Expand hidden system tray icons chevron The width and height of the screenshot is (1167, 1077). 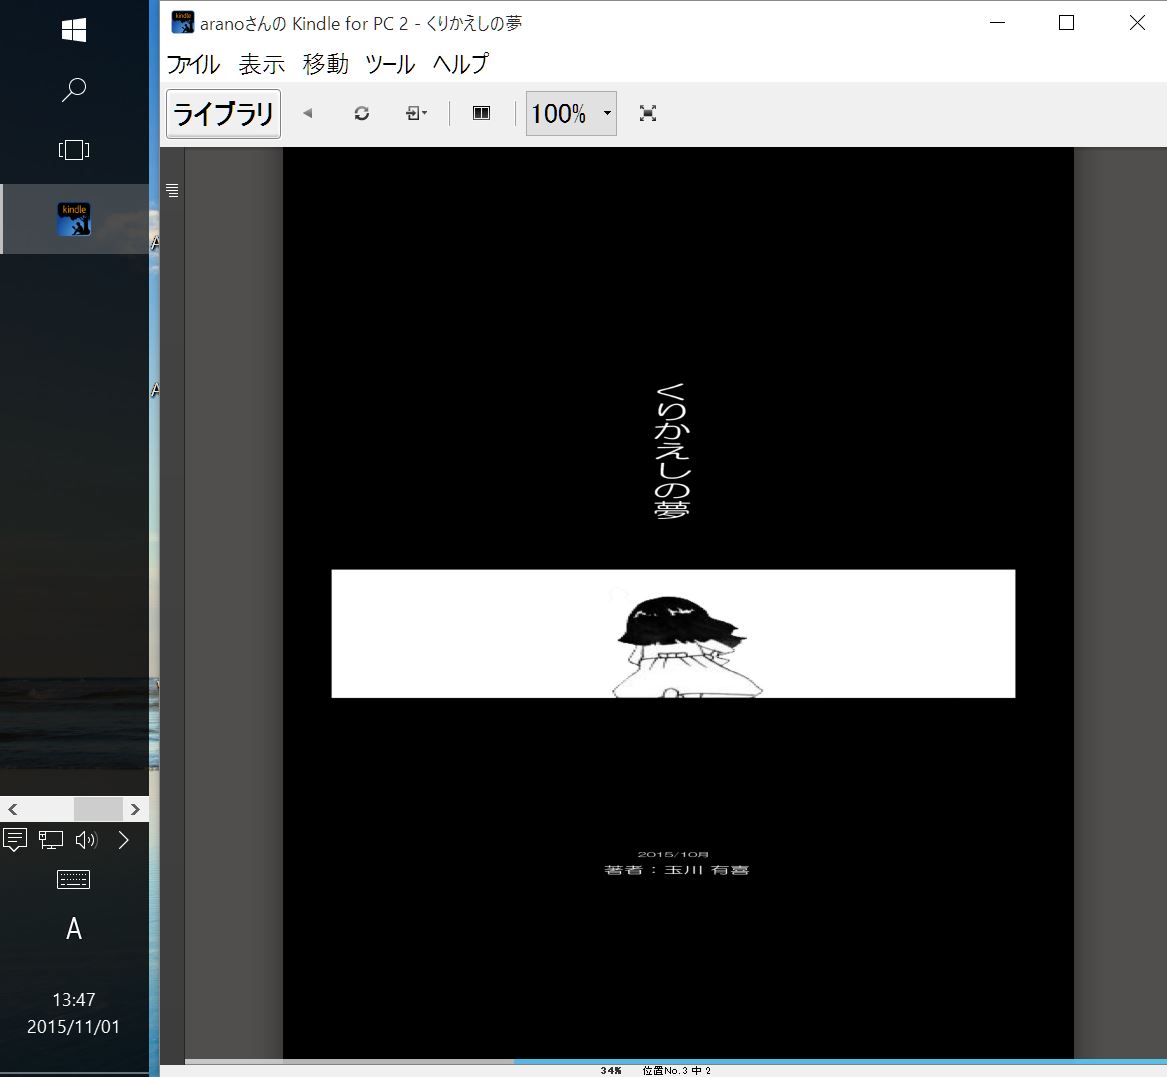tap(124, 840)
